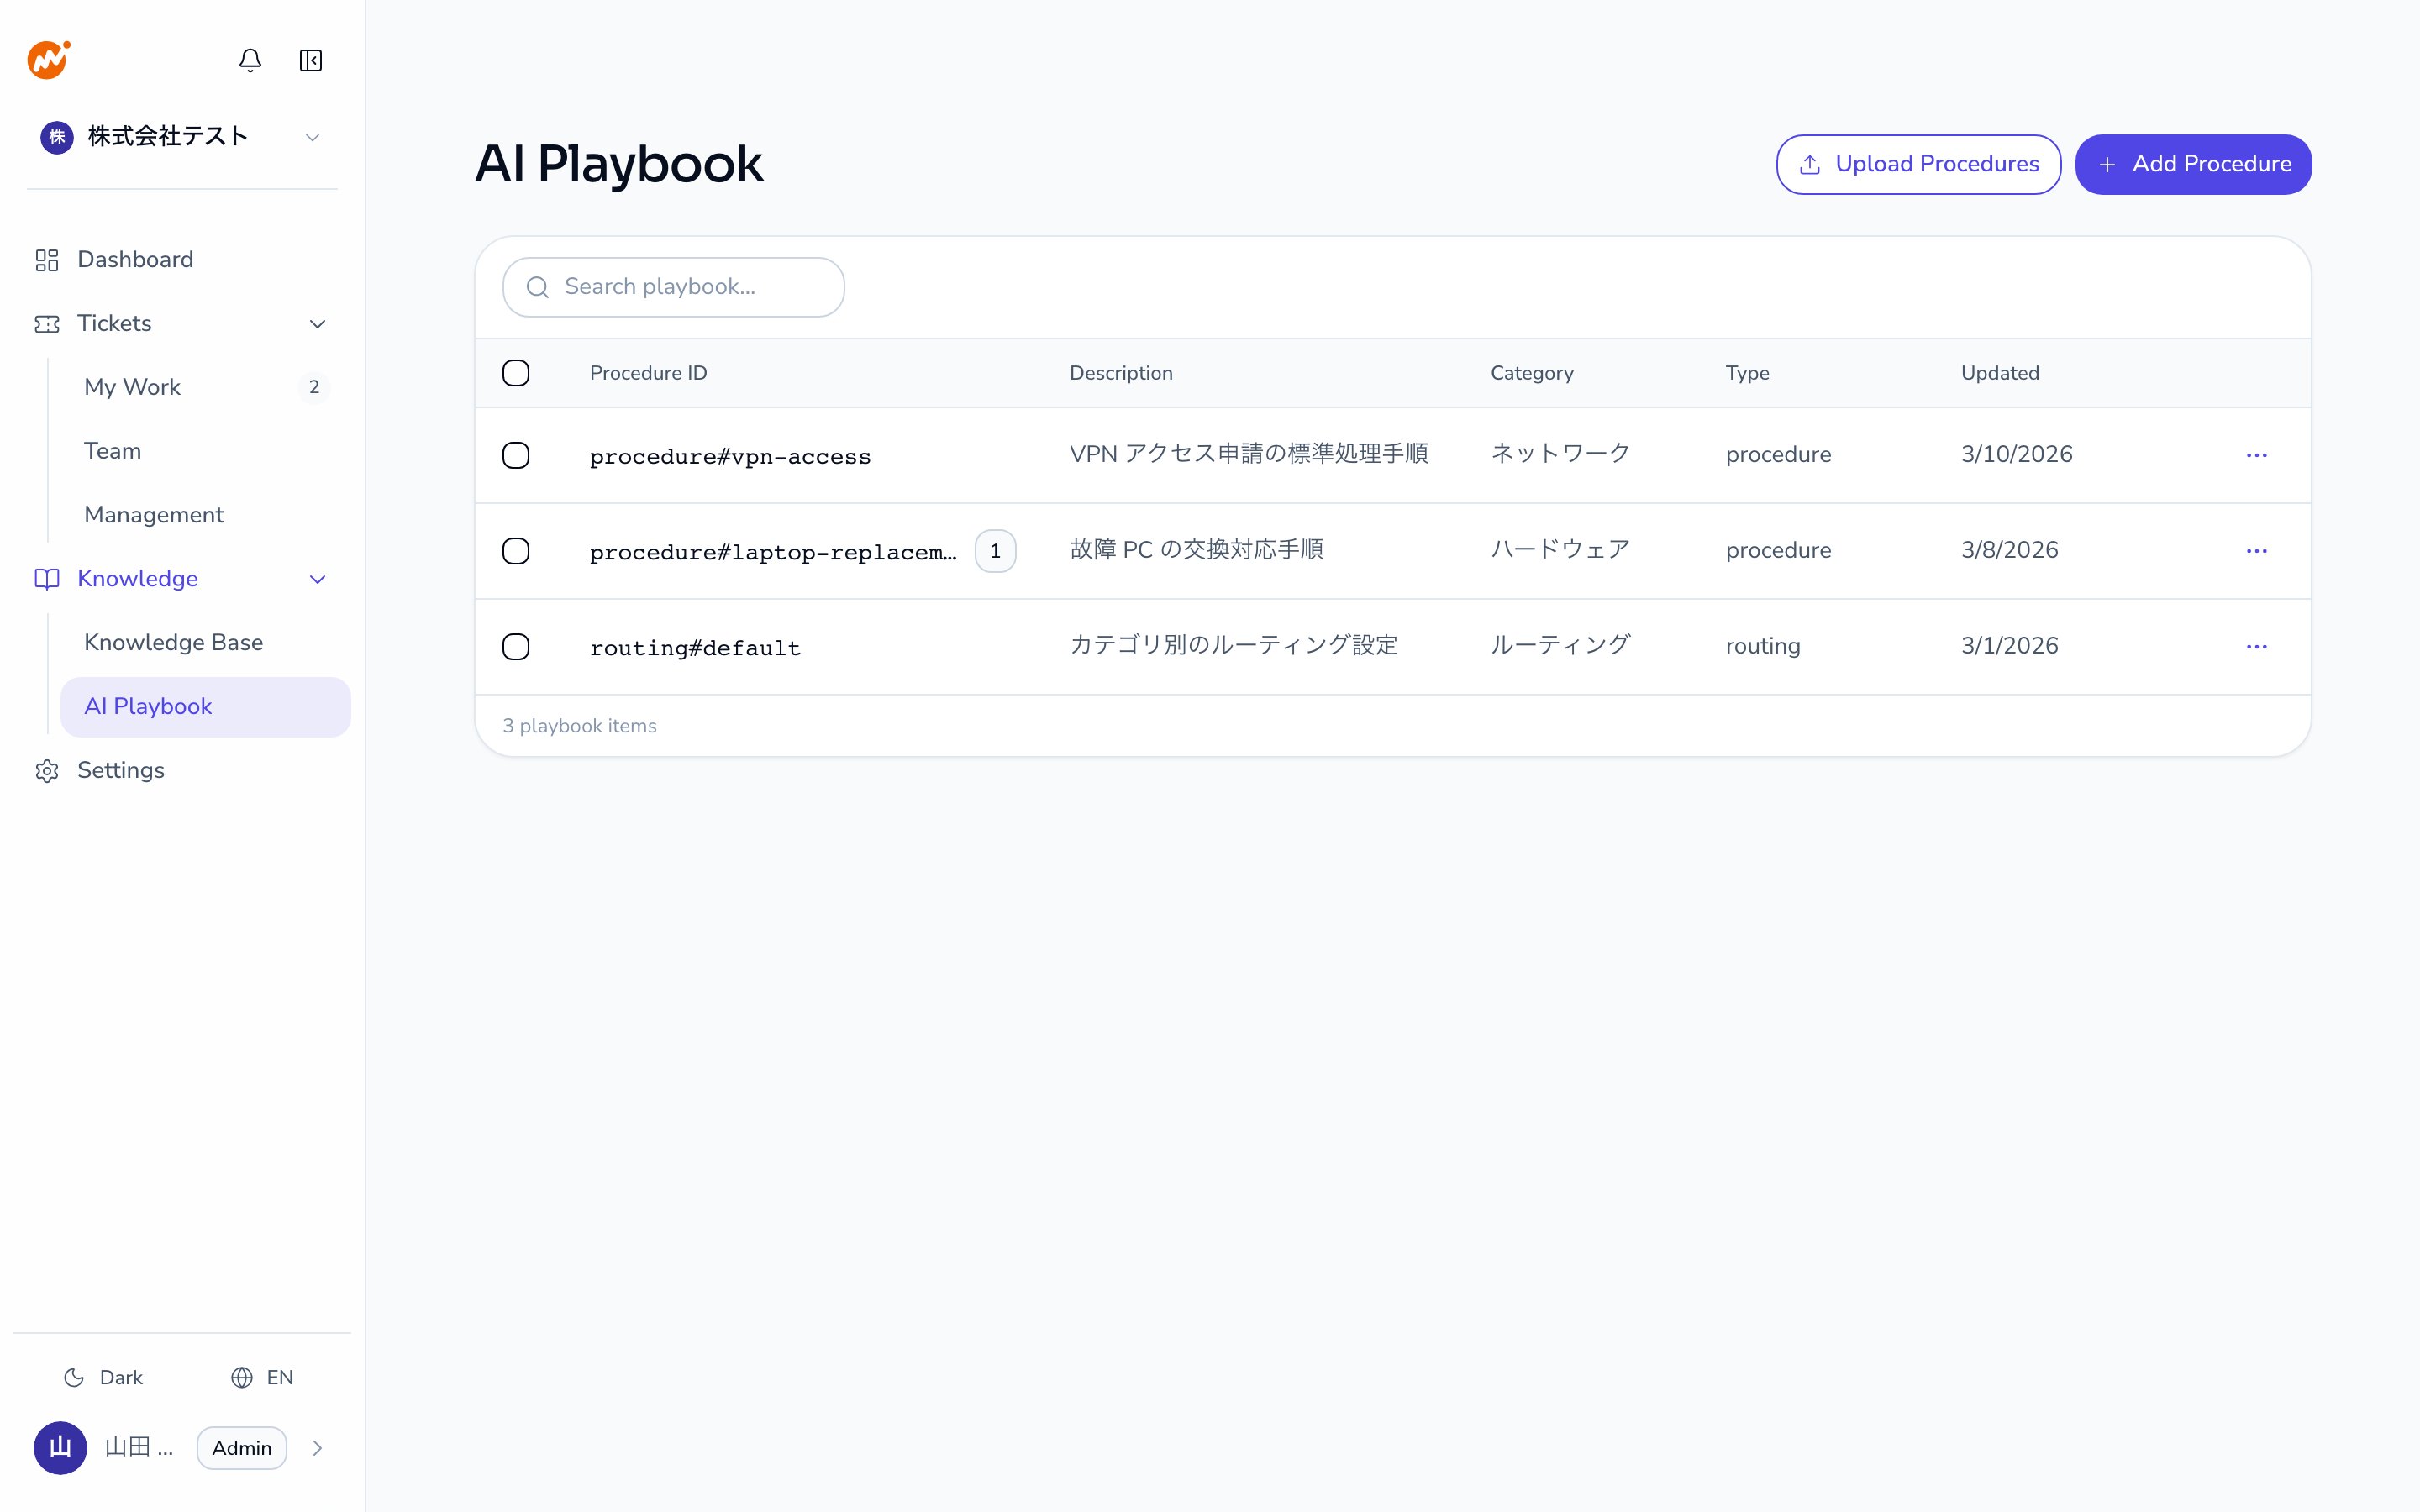Go to Dashboard
Image resolution: width=2420 pixels, height=1512 pixels.
tap(182, 260)
